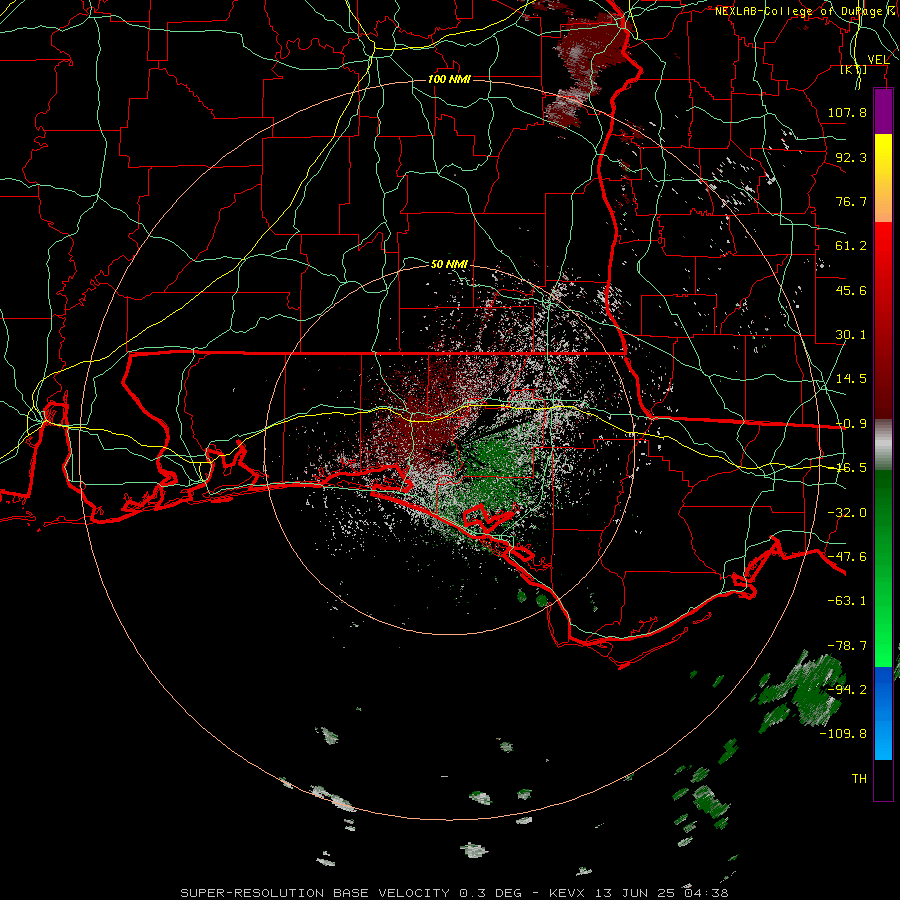
Task: Click the 61.2 value on velocity scale
Action: [x=851, y=246]
